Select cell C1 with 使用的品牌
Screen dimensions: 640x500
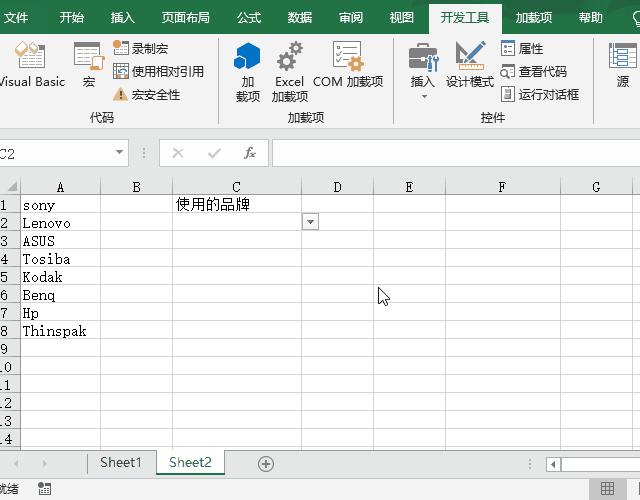click(x=237, y=204)
